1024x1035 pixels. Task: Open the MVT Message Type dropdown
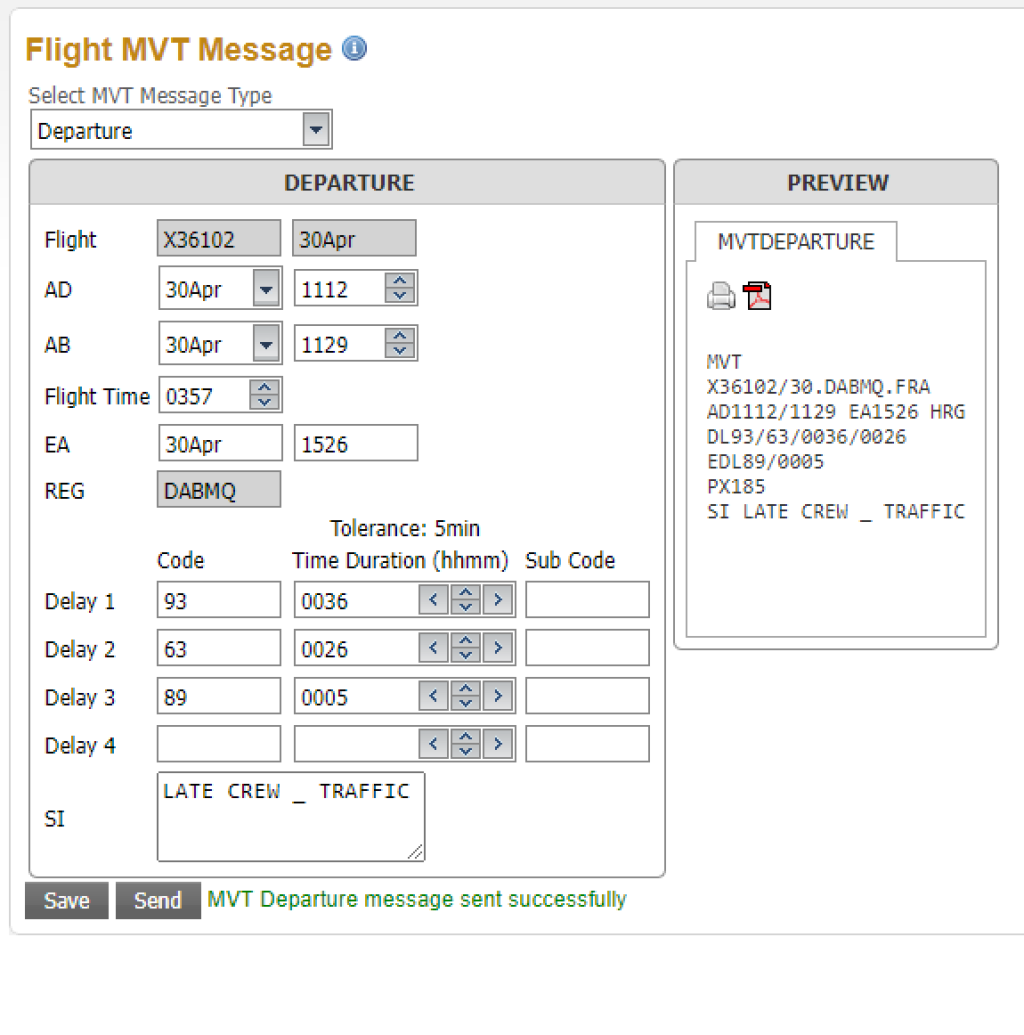click(316, 130)
